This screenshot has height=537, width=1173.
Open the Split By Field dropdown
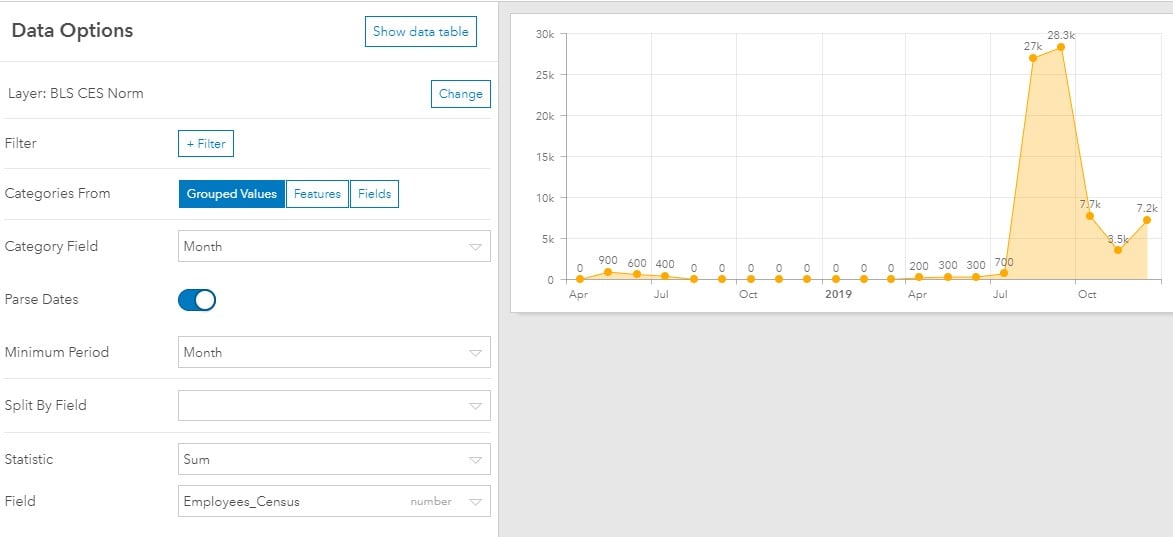click(x=334, y=405)
